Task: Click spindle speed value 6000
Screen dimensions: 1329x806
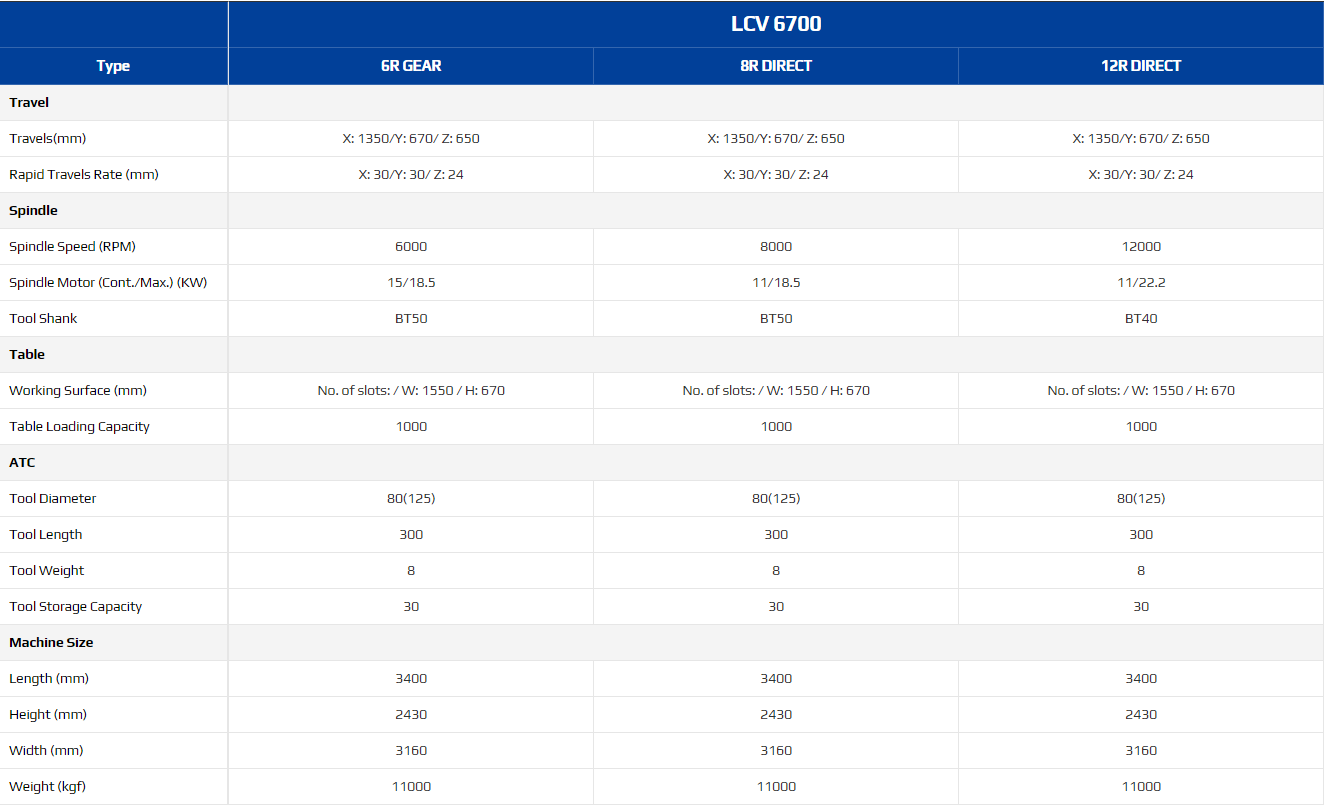Action: coord(411,246)
